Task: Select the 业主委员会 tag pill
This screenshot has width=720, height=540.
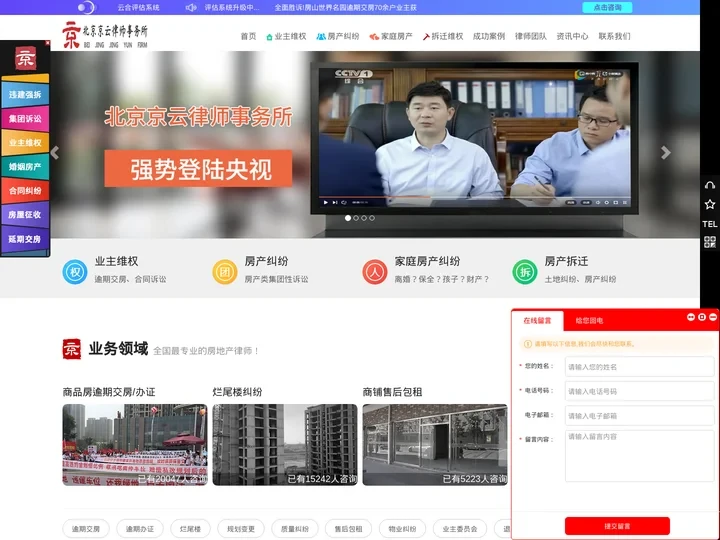Action: (460, 529)
